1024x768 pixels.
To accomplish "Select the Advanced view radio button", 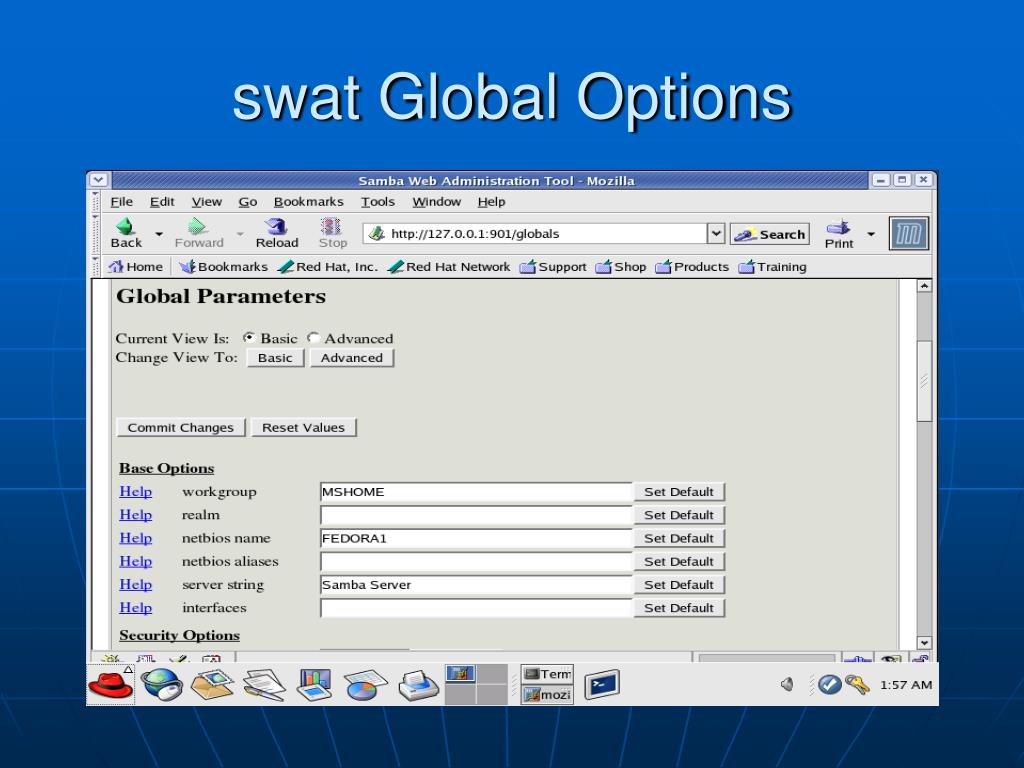I will [x=313, y=338].
